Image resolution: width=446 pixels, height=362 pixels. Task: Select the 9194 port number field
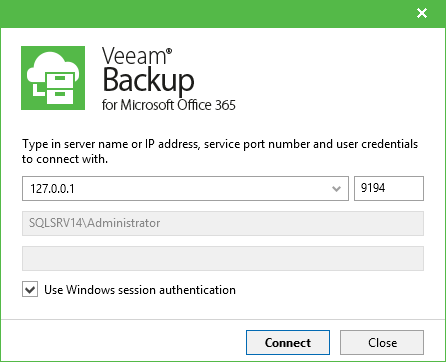[389, 188]
